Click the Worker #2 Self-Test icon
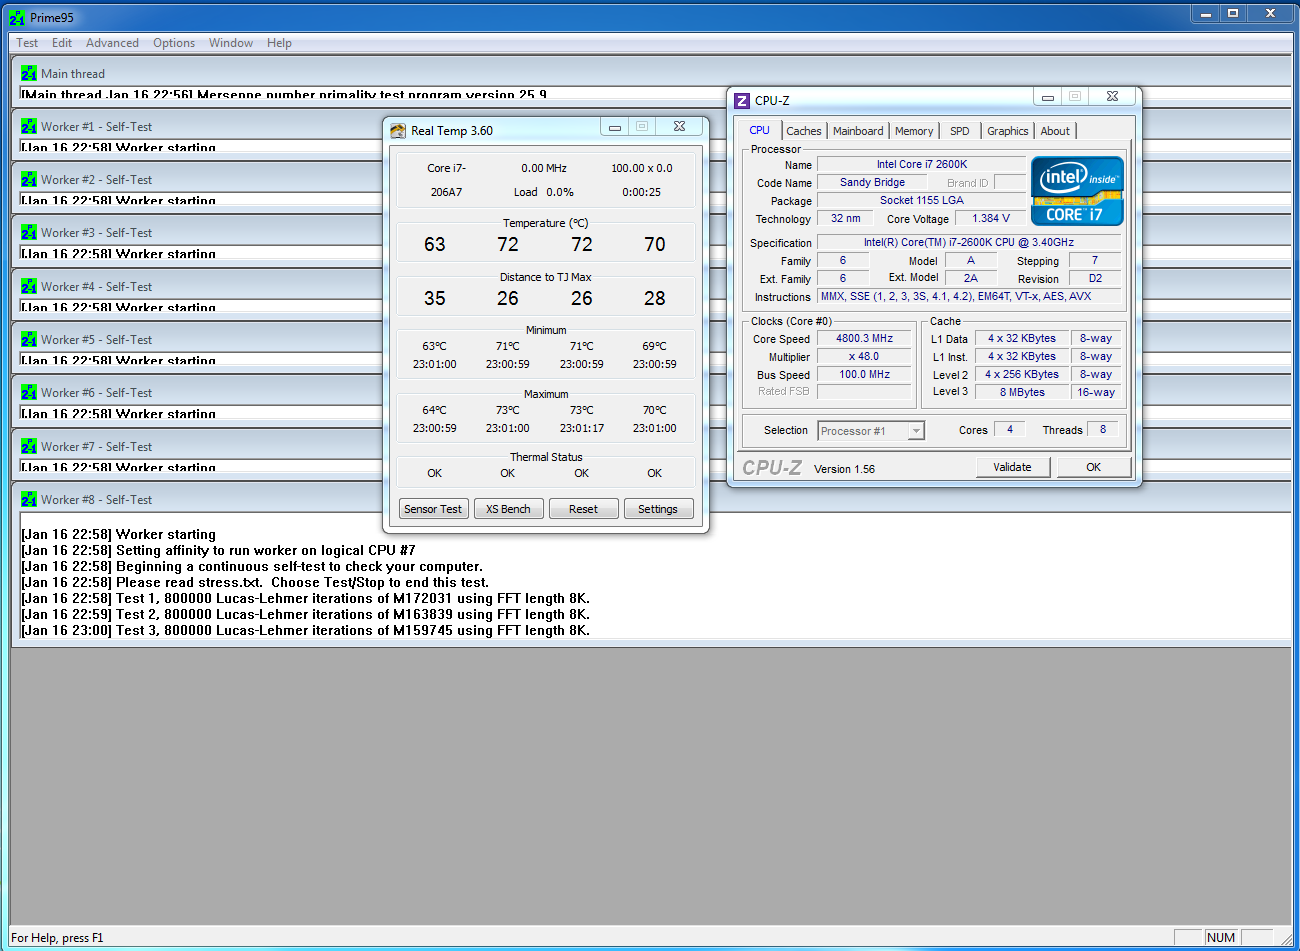This screenshot has width=1300, height=951. 29,179
